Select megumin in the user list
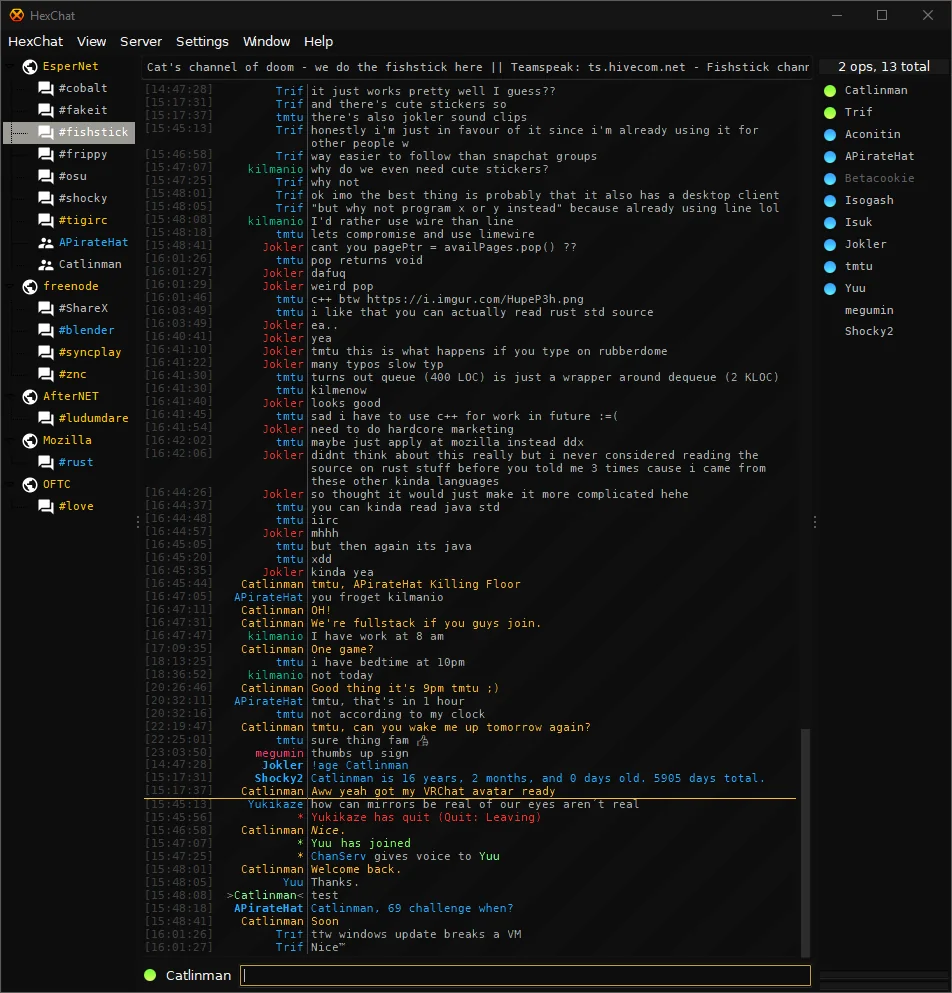Viewport: 952px width, 993px height. click(x=868, y=310)
